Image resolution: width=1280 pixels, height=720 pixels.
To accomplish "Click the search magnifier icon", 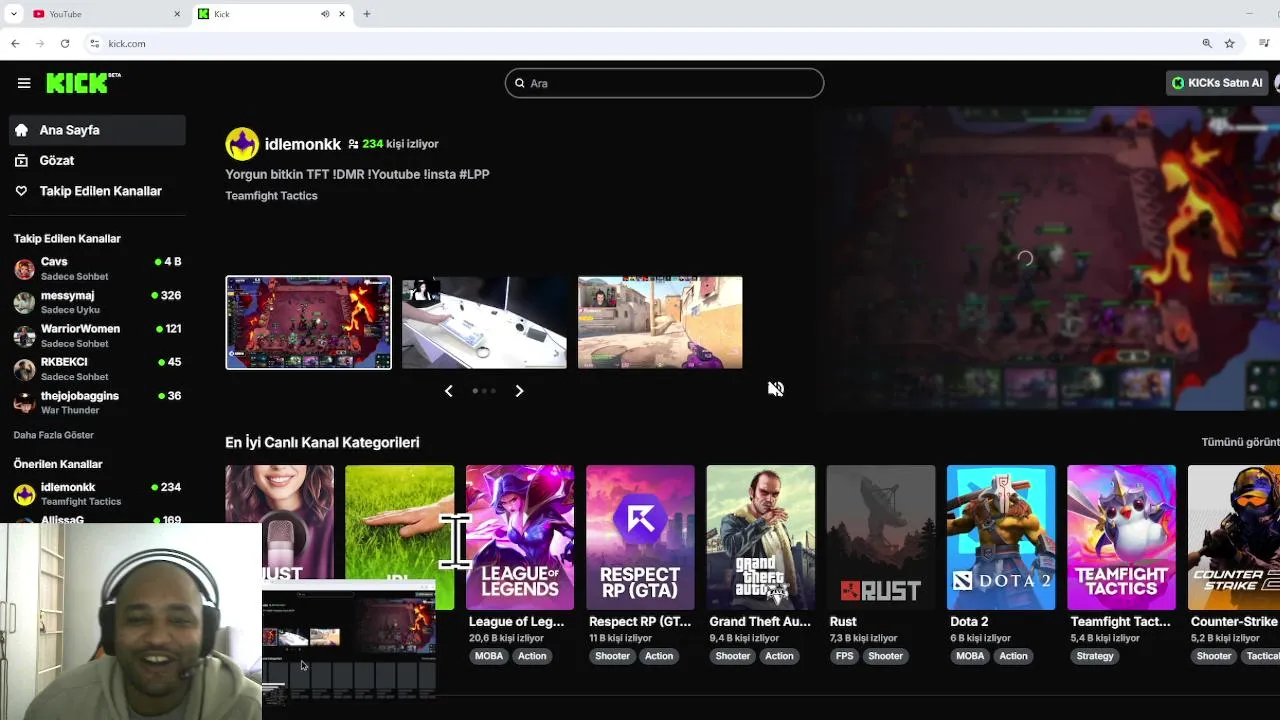I will point(519,83).
